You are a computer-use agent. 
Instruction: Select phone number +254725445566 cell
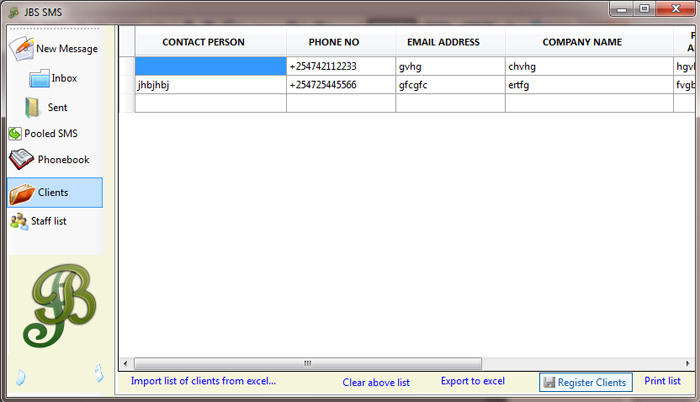(x=340, y=85)
